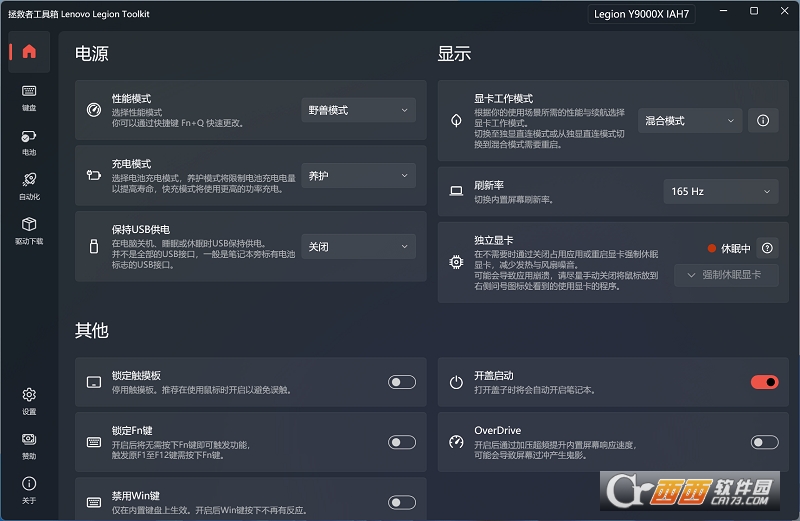The image size is (800, 521).
Task: Open the 关于 about page
Action: (x=29, y=490)
